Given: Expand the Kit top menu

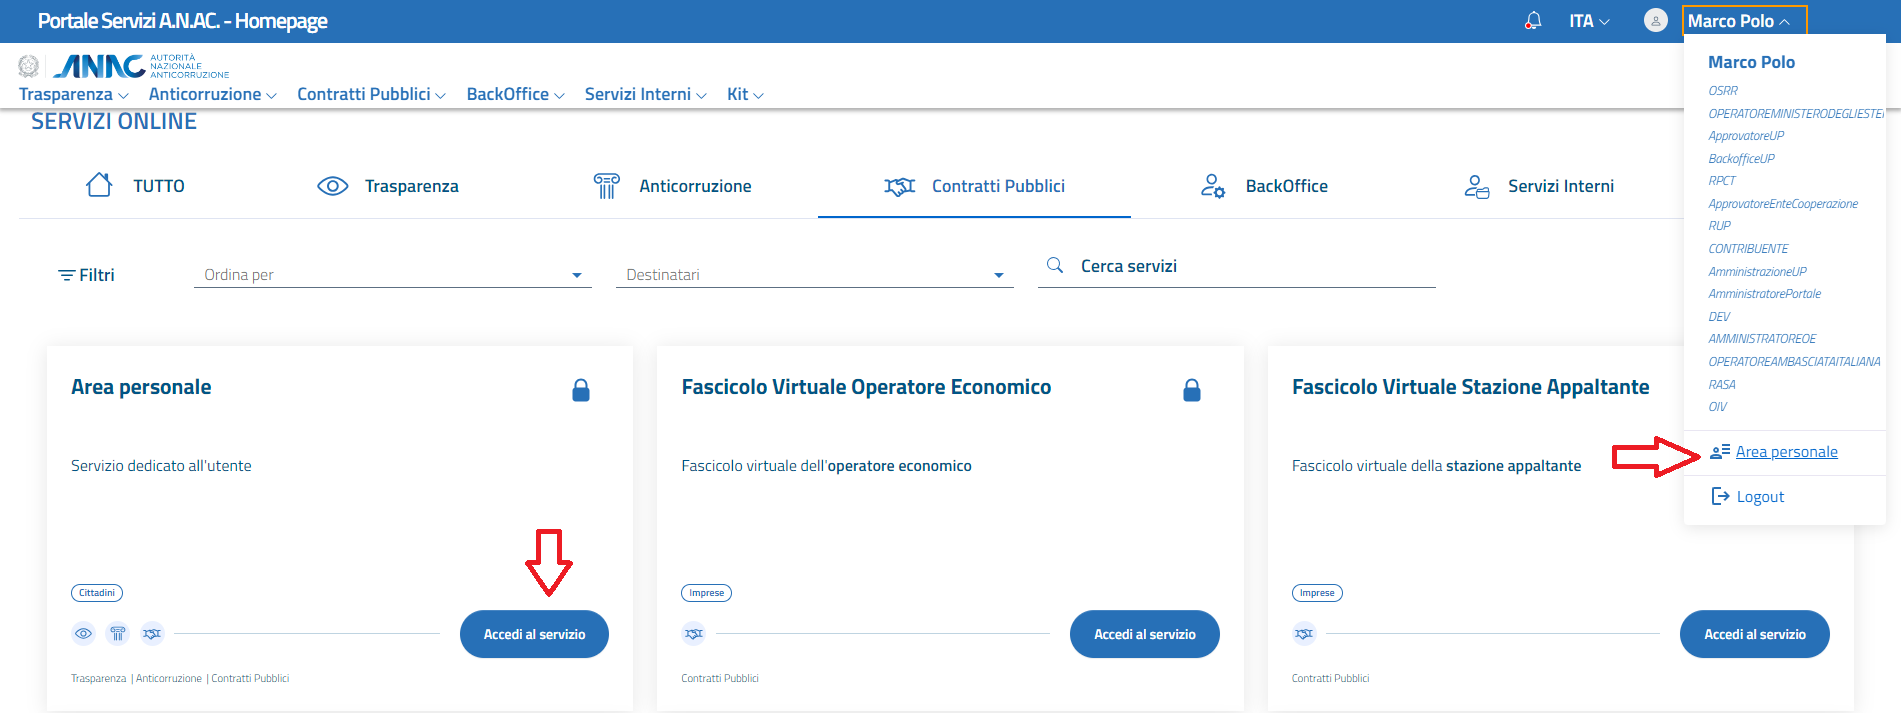Looking at the screenshot, I should click(x=746, y=94).
